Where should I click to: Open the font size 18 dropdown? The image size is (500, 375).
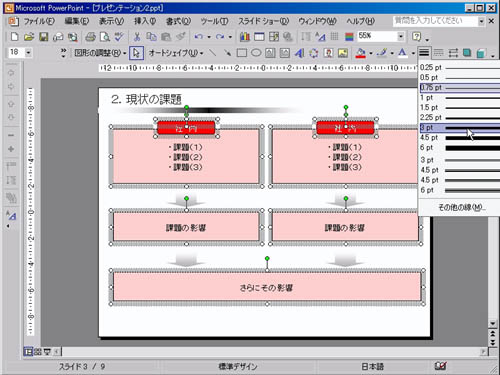(29, 53)
